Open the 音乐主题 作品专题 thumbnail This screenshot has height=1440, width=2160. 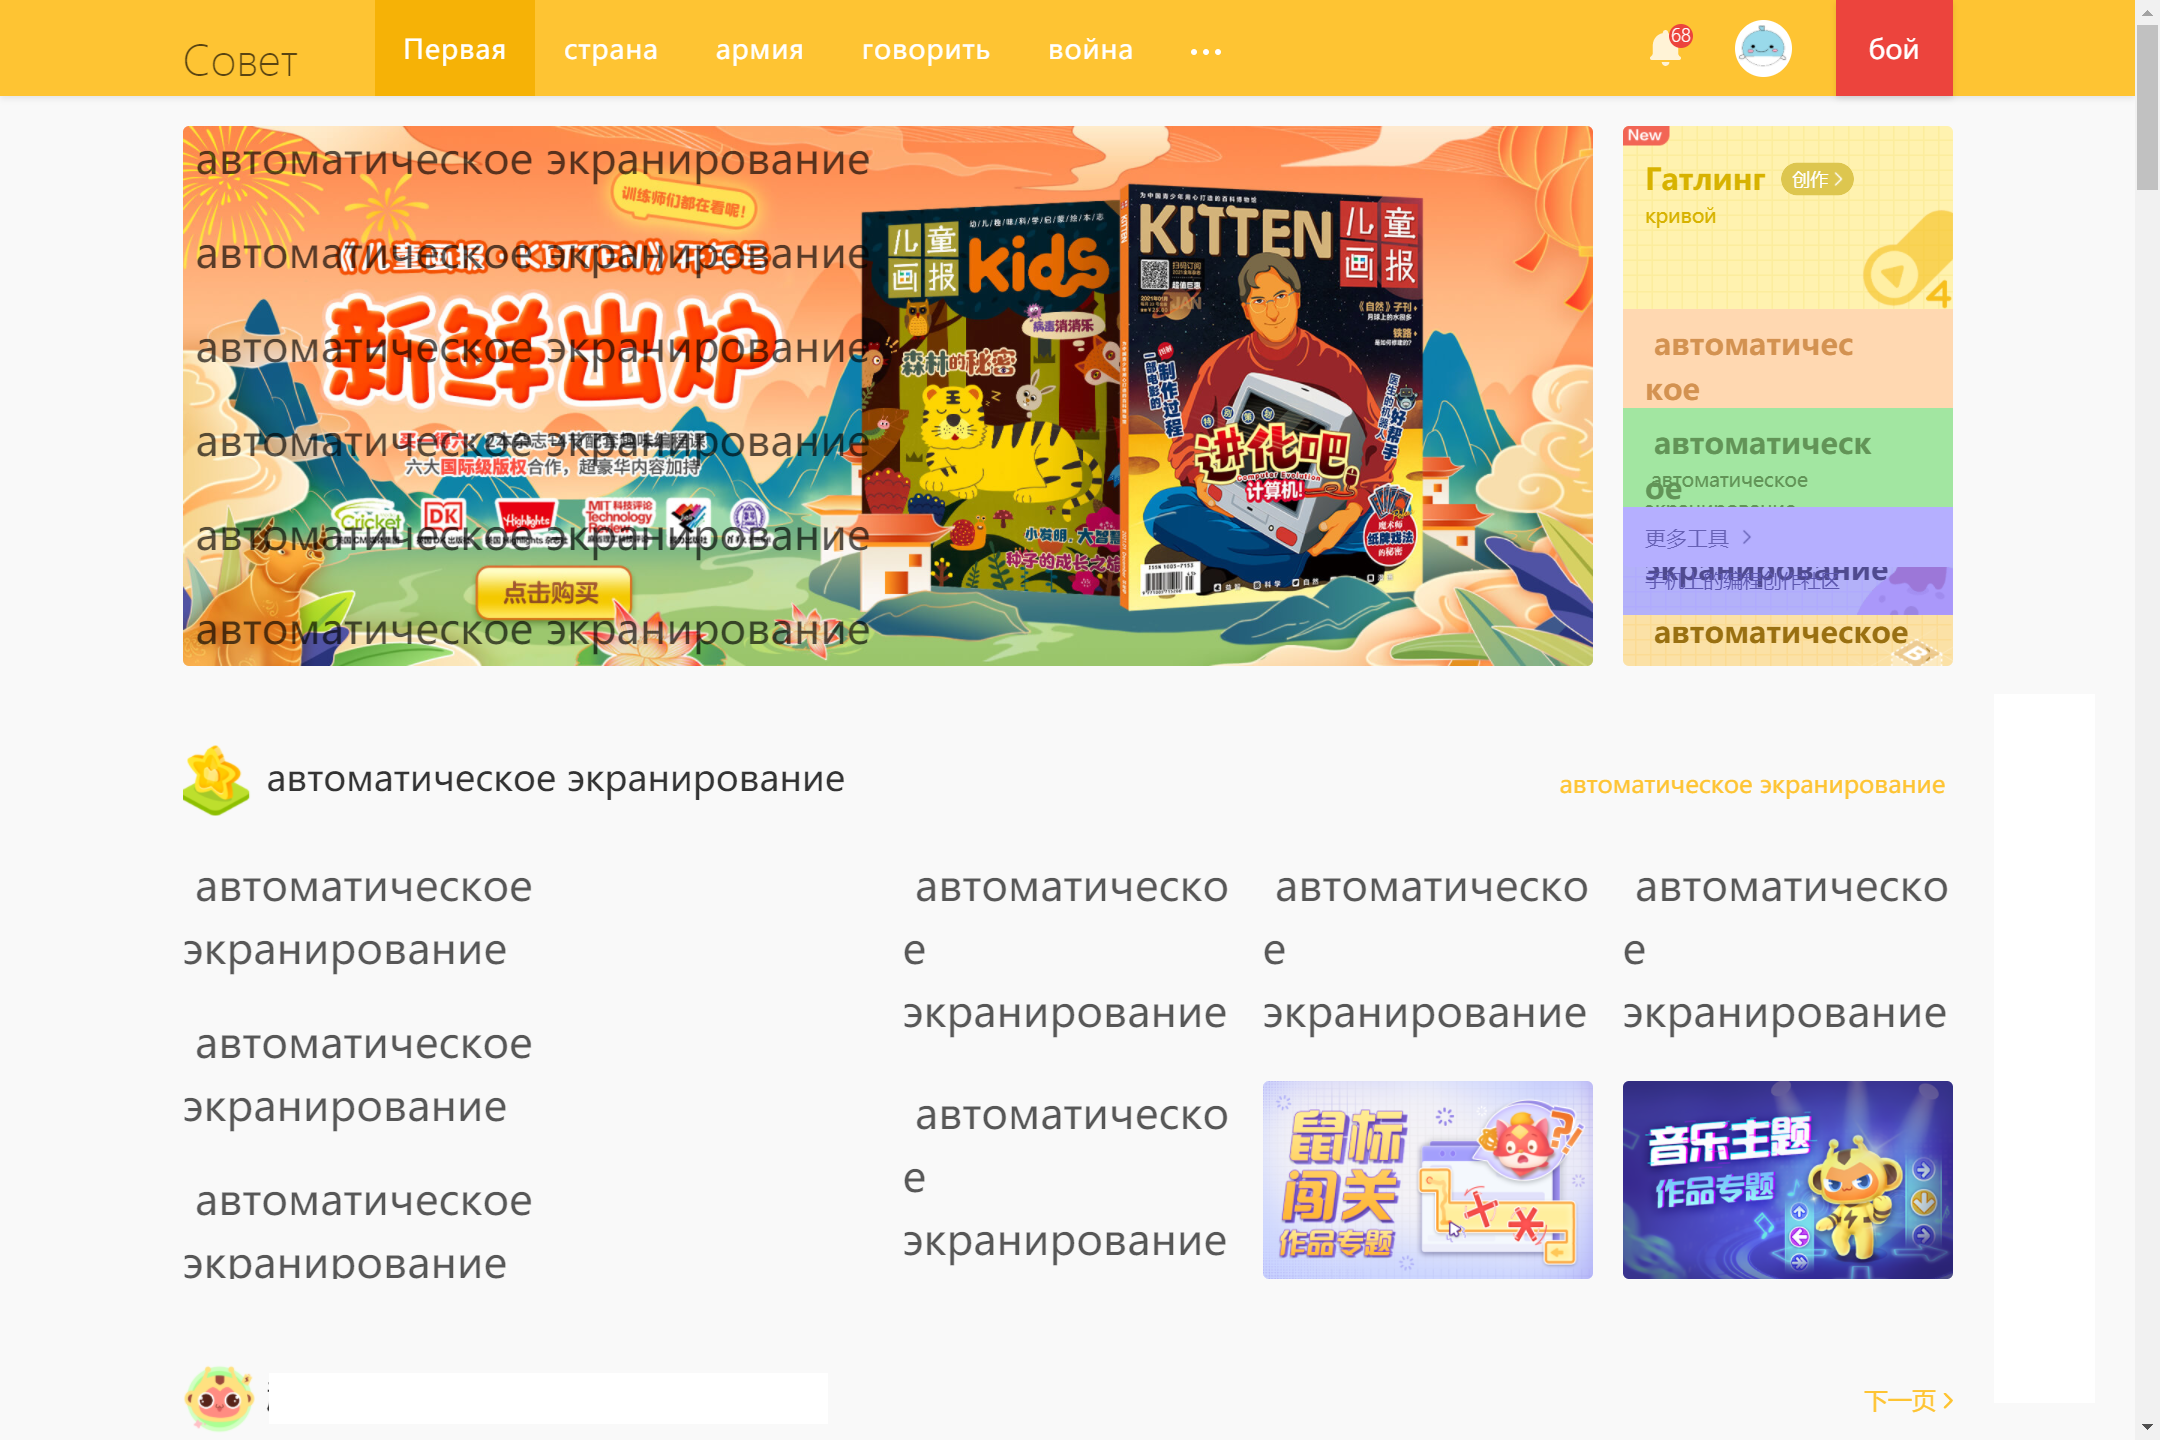coord(1788,1180)
